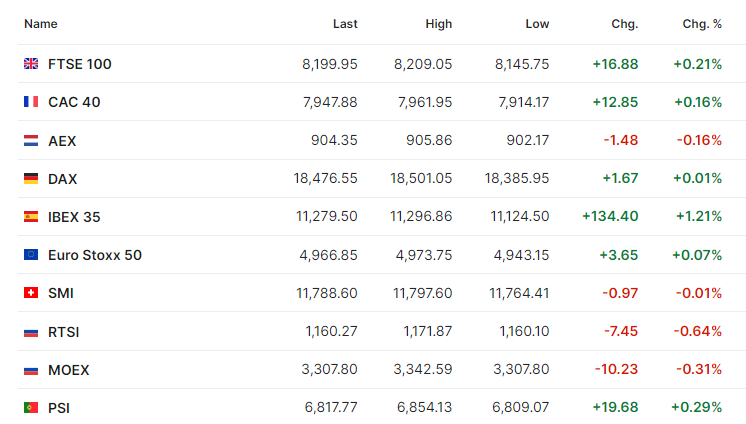Image resolution: width=746 pixels, height=424 pixels.
Task: Sort by the High column header
Action: click(439, 24)
